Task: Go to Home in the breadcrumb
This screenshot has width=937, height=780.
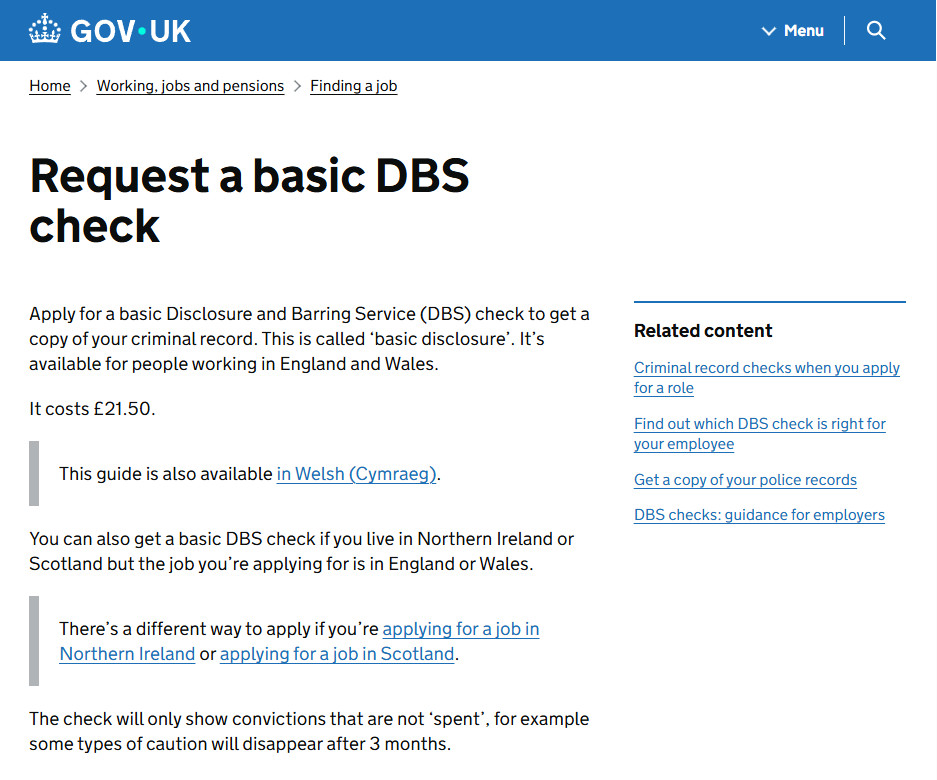Action: 50,86
